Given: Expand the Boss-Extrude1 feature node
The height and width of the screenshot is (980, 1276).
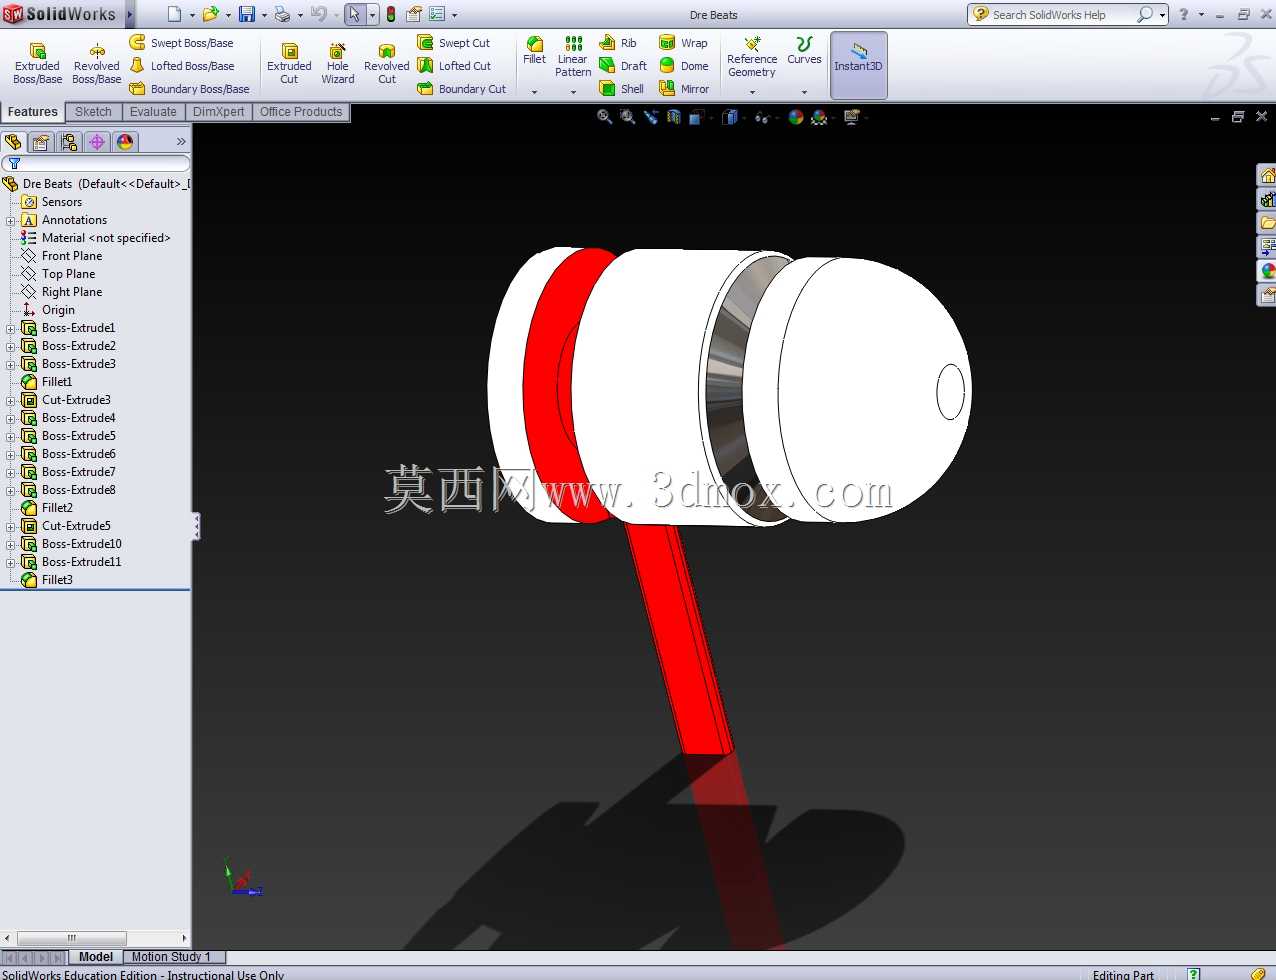Looking at the screenshot, I should click(x=11, y=328).
